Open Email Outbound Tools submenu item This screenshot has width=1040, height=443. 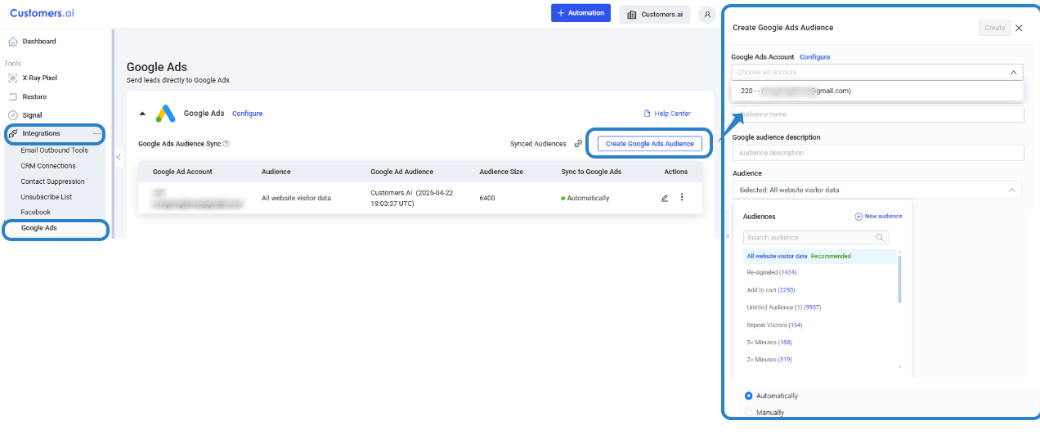point(54,150)
